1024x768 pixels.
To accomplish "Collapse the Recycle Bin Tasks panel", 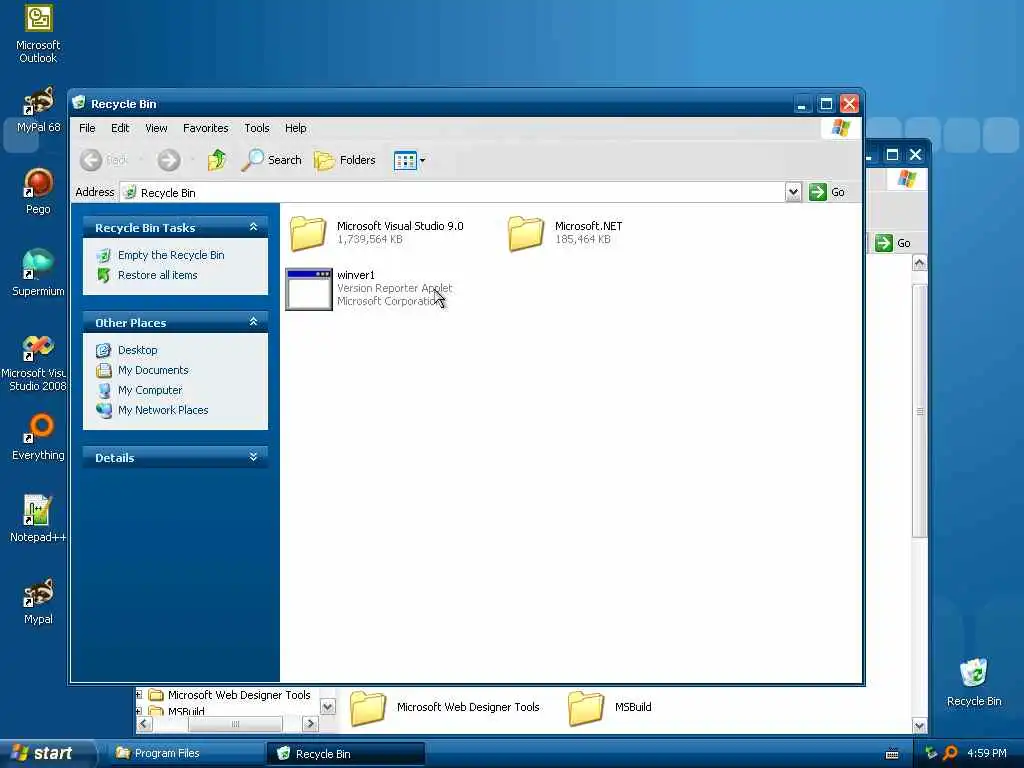I will click(253, 227).
